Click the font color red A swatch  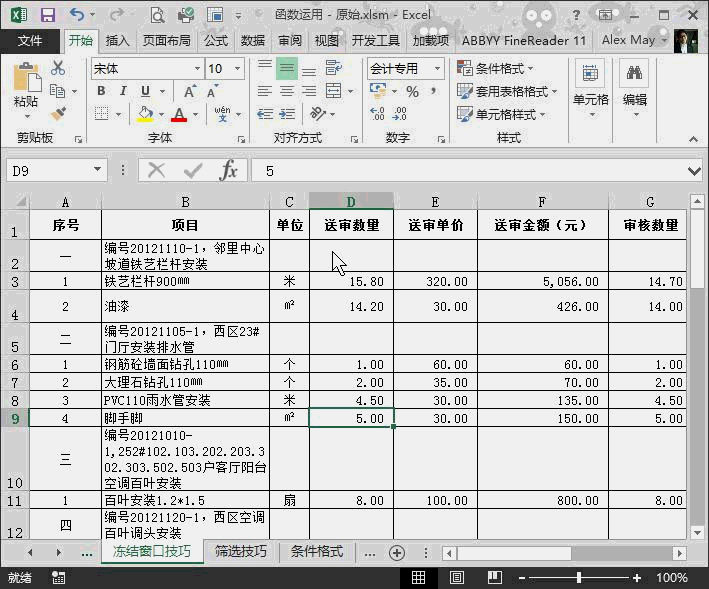pos(179,114)
